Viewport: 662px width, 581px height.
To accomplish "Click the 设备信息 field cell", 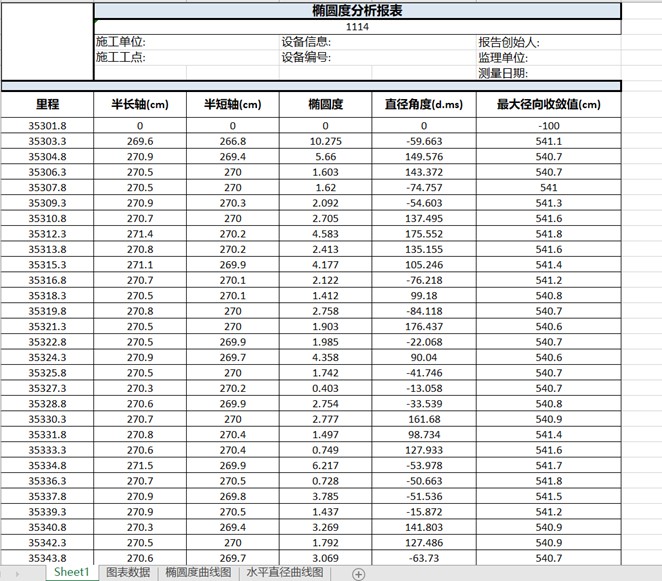I will pyautogui.click(x=306, y=42).
